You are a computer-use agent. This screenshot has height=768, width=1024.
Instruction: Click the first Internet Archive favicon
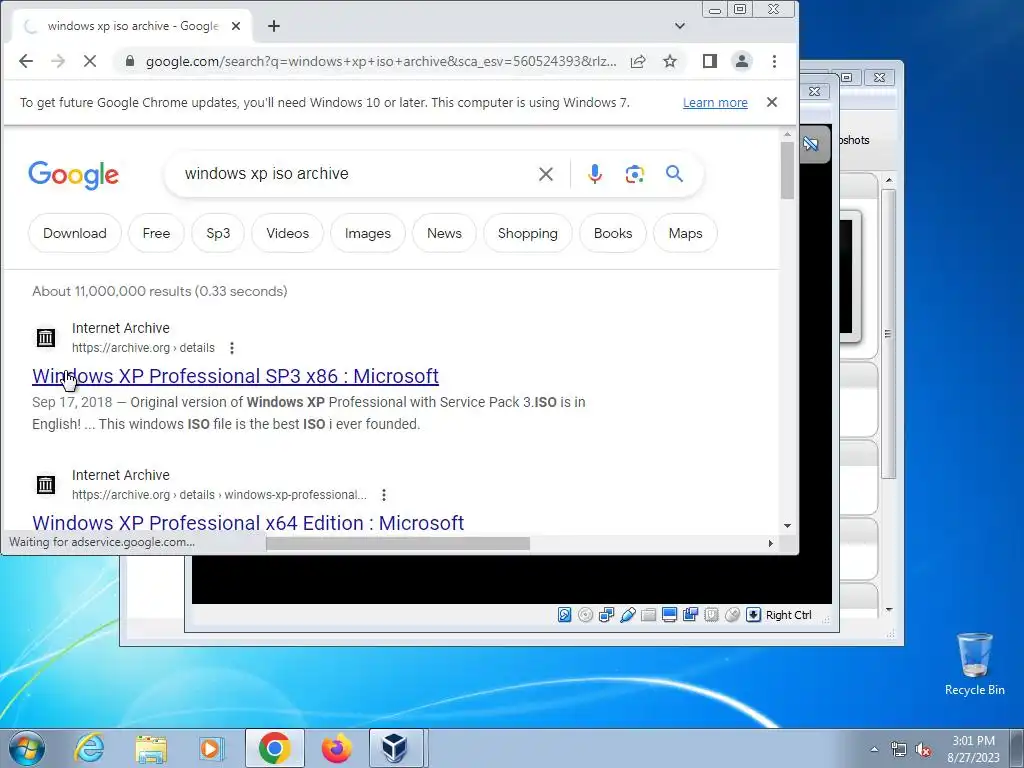(x=46, y=338)
